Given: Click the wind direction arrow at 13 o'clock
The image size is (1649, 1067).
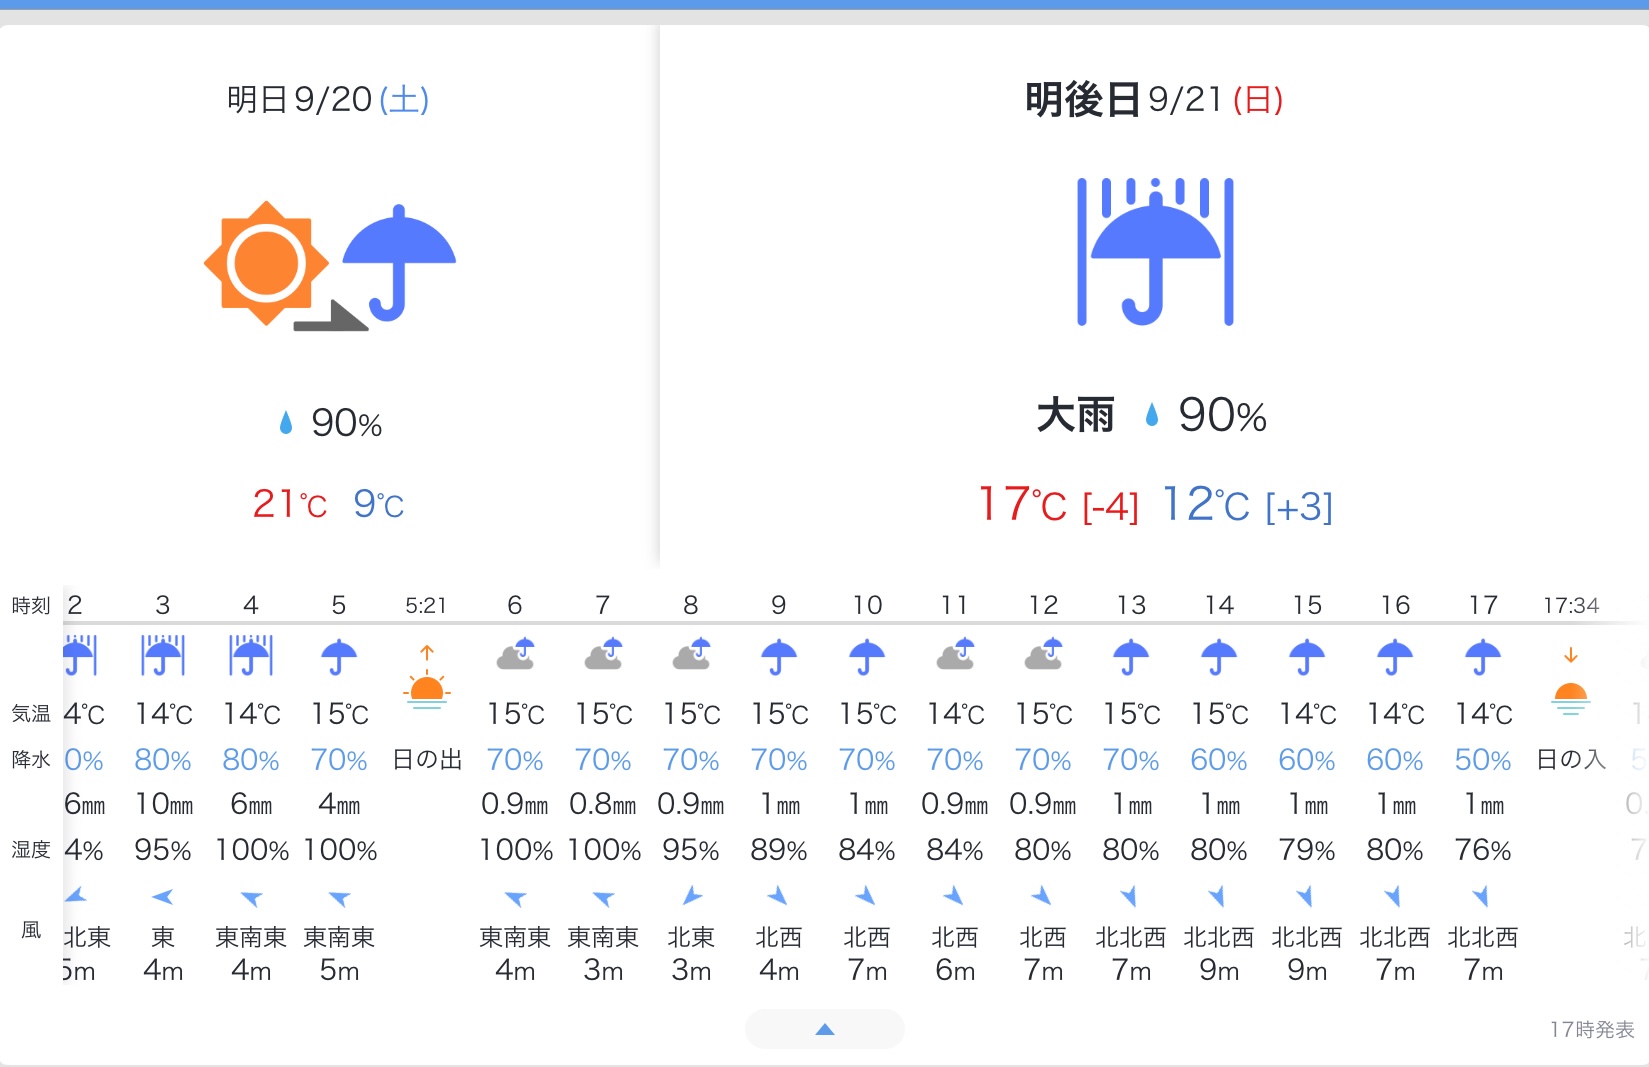Looking at the screenshot, I should [x=1130, y=895].
